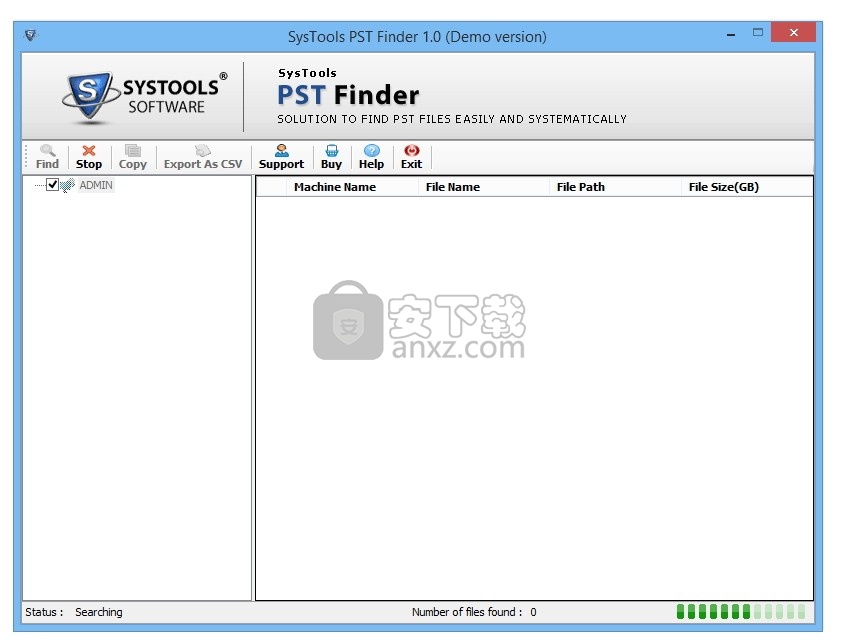The width and height of the screenshot is (842, 644).
Task: Open Help from the toolbar
Action: point(371,157)
